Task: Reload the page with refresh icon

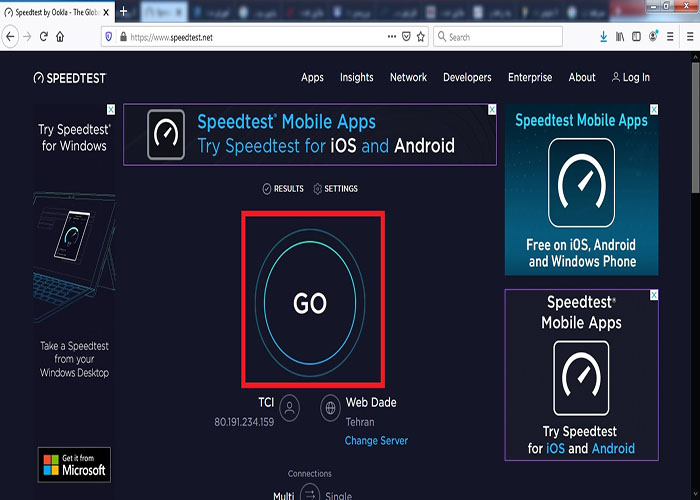Action: click(43, 37)
